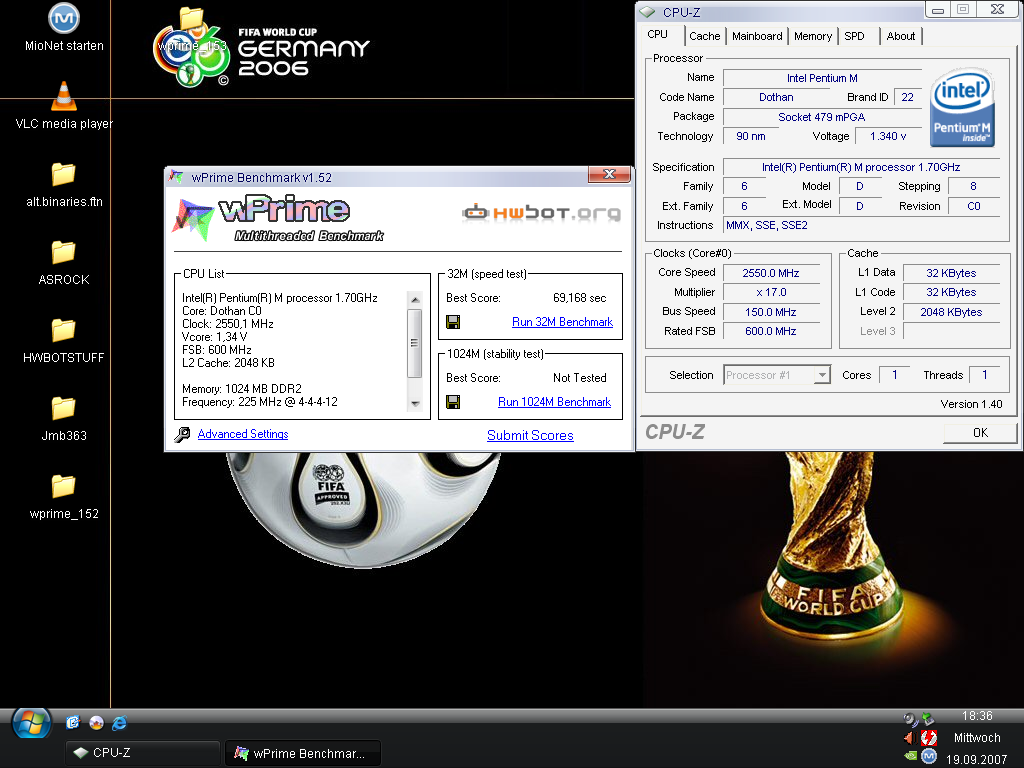Image resolution: width=1024 pixels, height=768 pixels.
Task: Click the Revision C0 value
Action: (x=974, y=206)
